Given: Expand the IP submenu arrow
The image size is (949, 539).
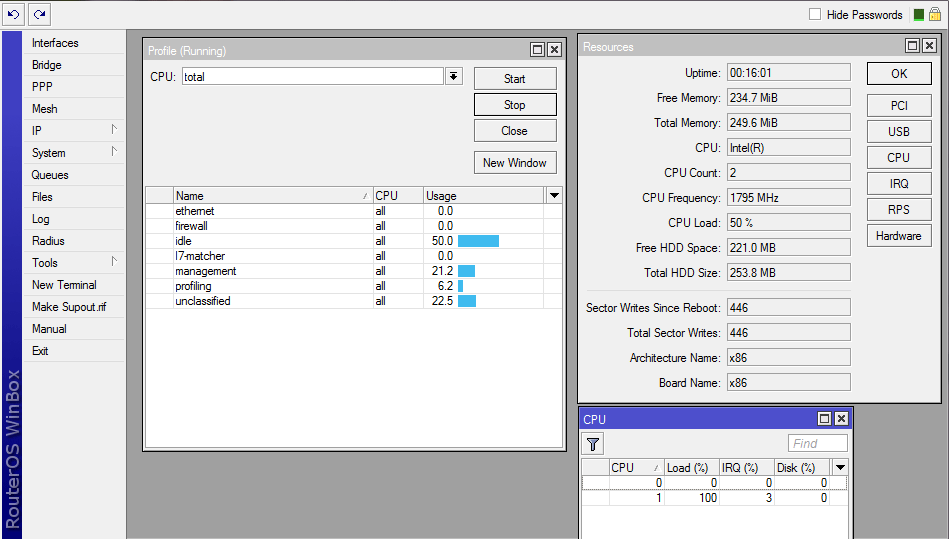Looking at the screenshot, I should click(114, 129).
